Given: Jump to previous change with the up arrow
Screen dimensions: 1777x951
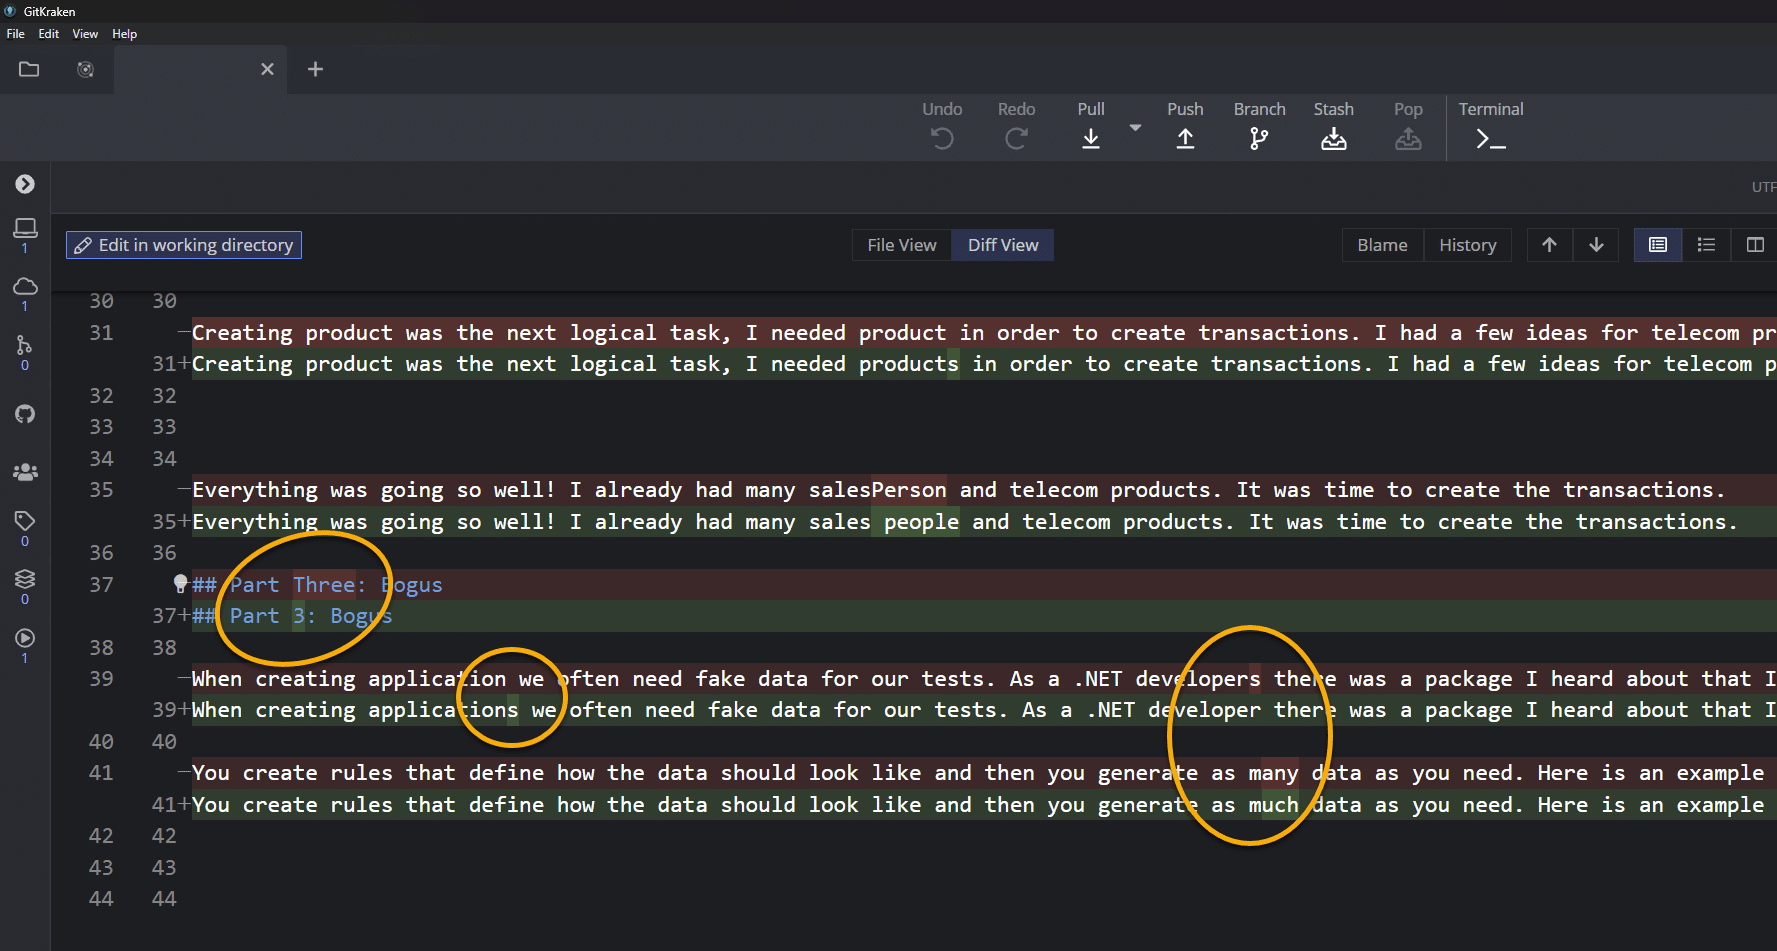Looking at the screenshot, I should (1549, 245).
